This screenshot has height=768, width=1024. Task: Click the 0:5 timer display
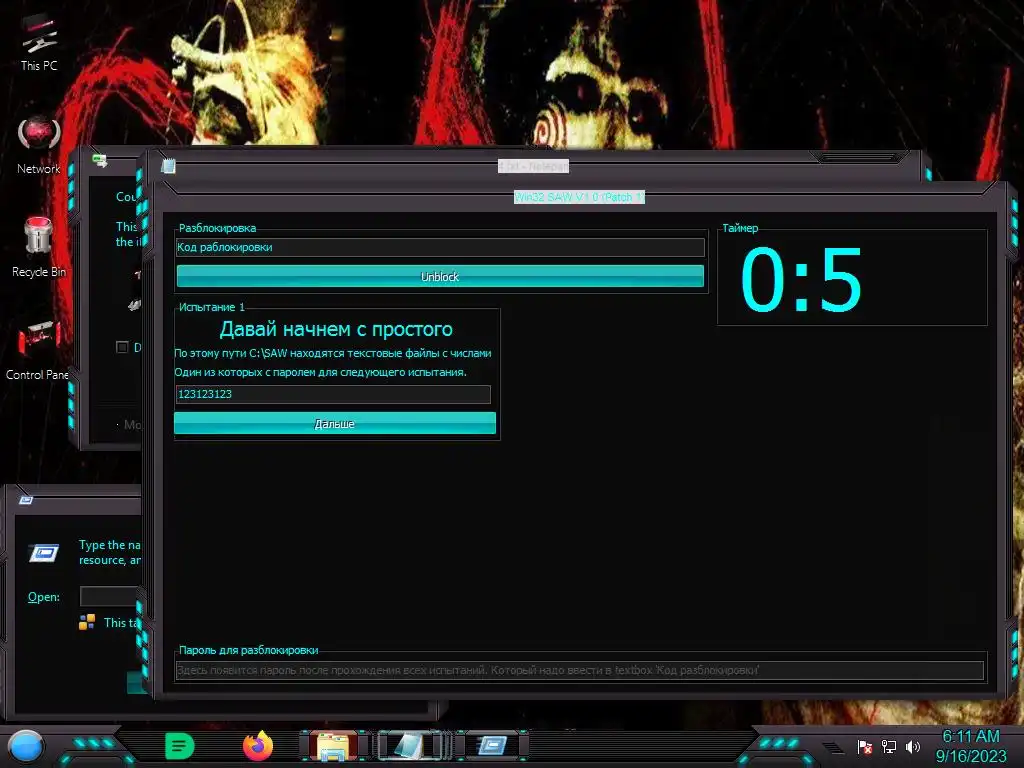pos(801,280)
